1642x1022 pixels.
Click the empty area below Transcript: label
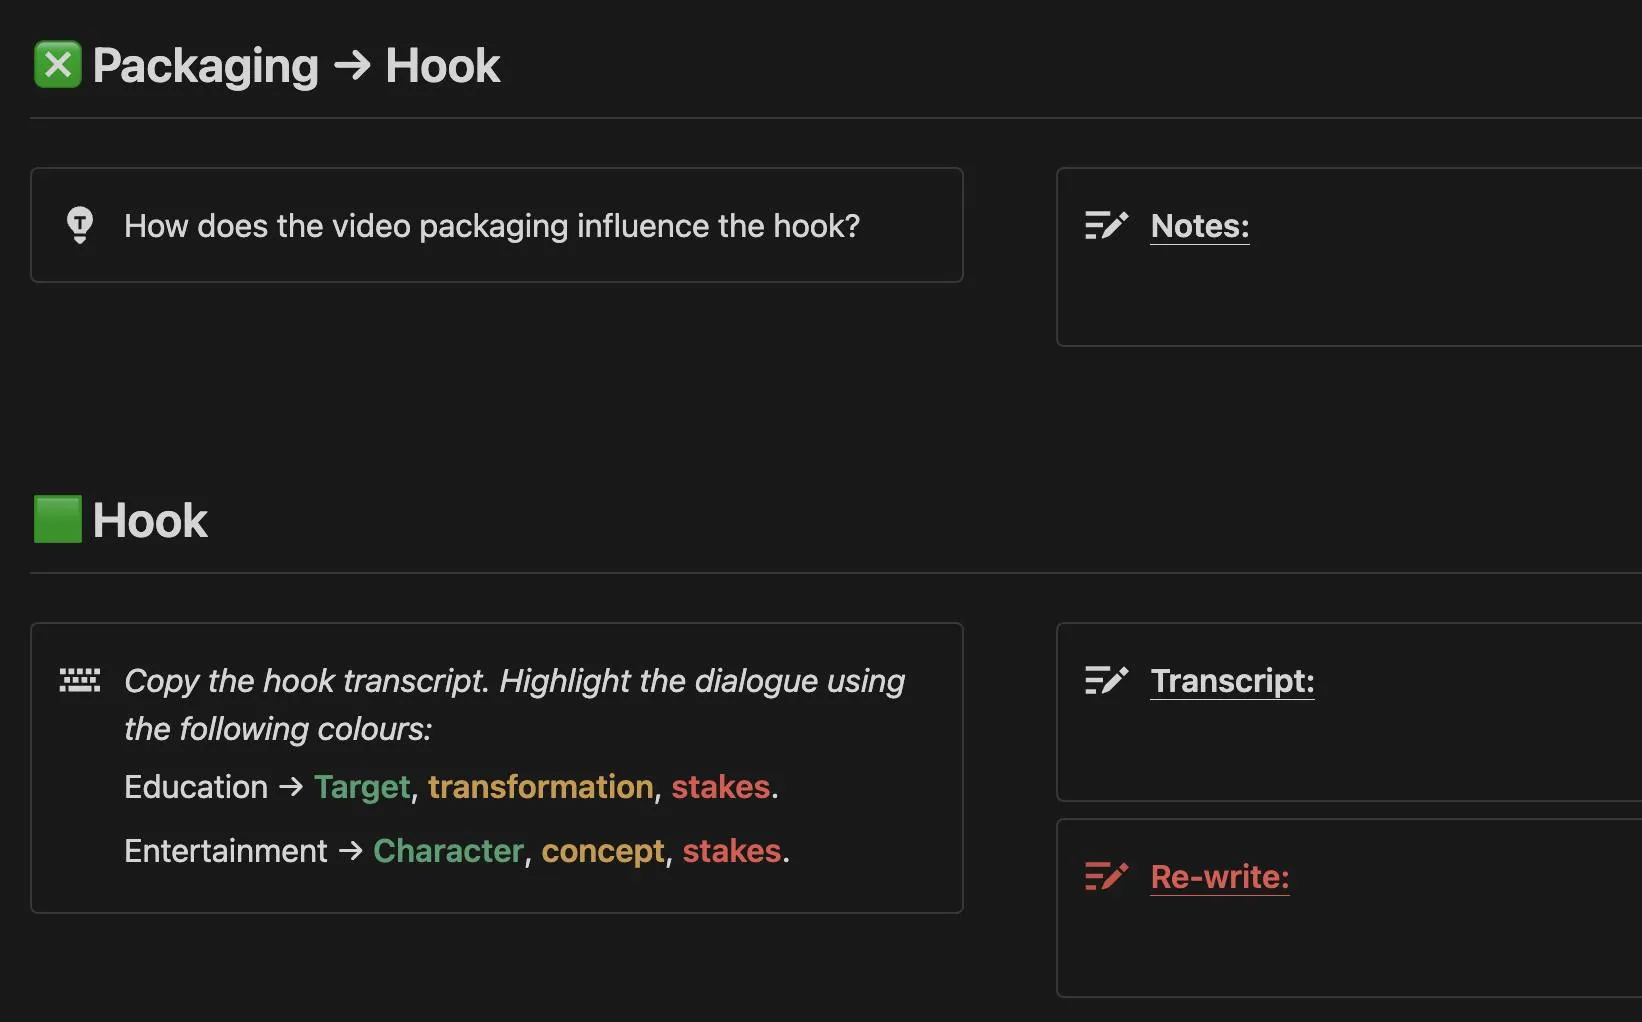[1340, 750]
